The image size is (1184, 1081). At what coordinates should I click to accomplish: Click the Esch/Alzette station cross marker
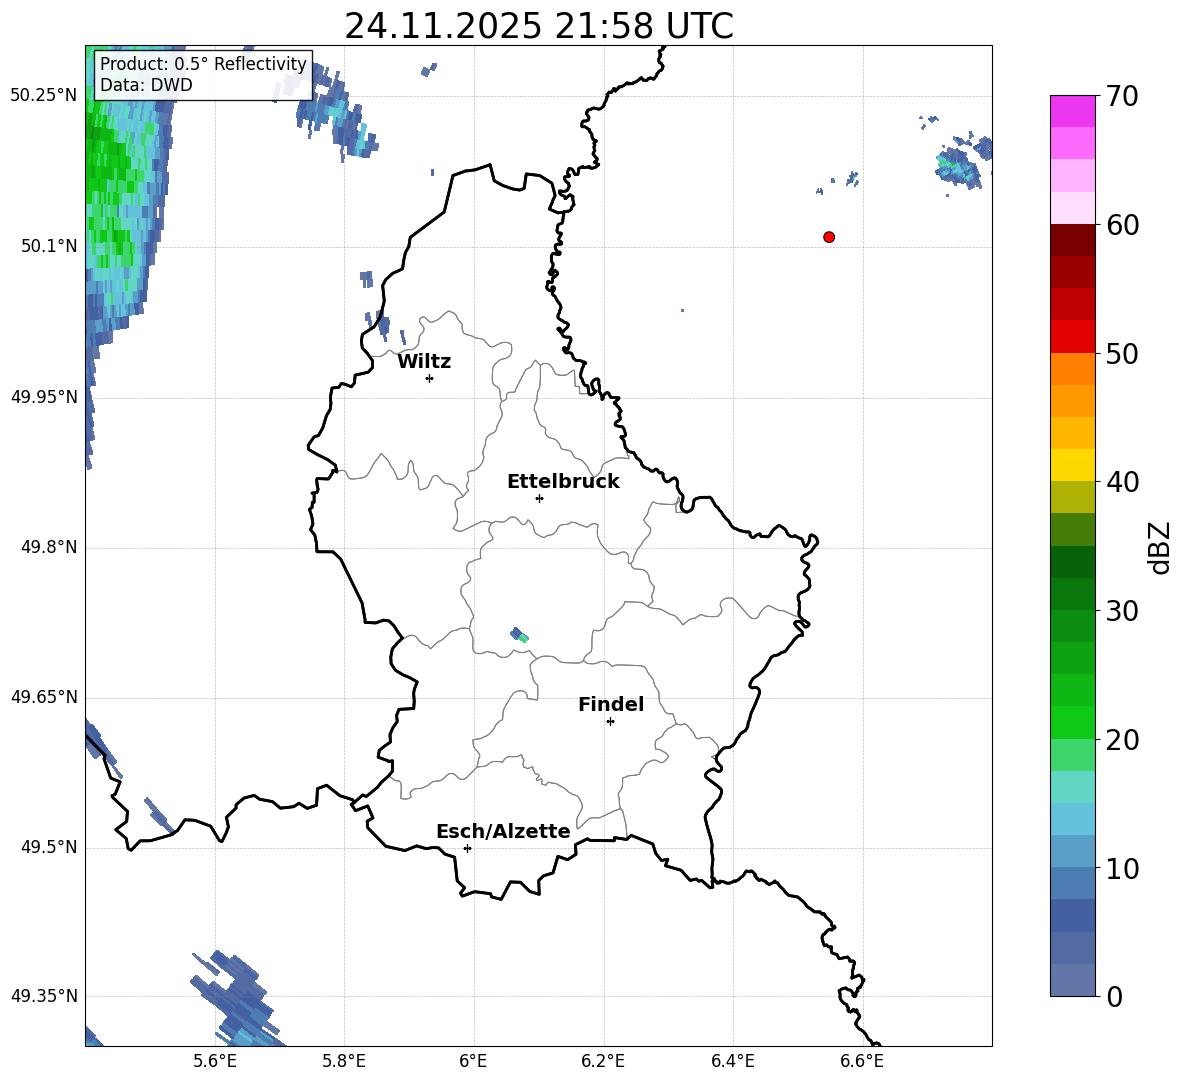click(467, 848)
